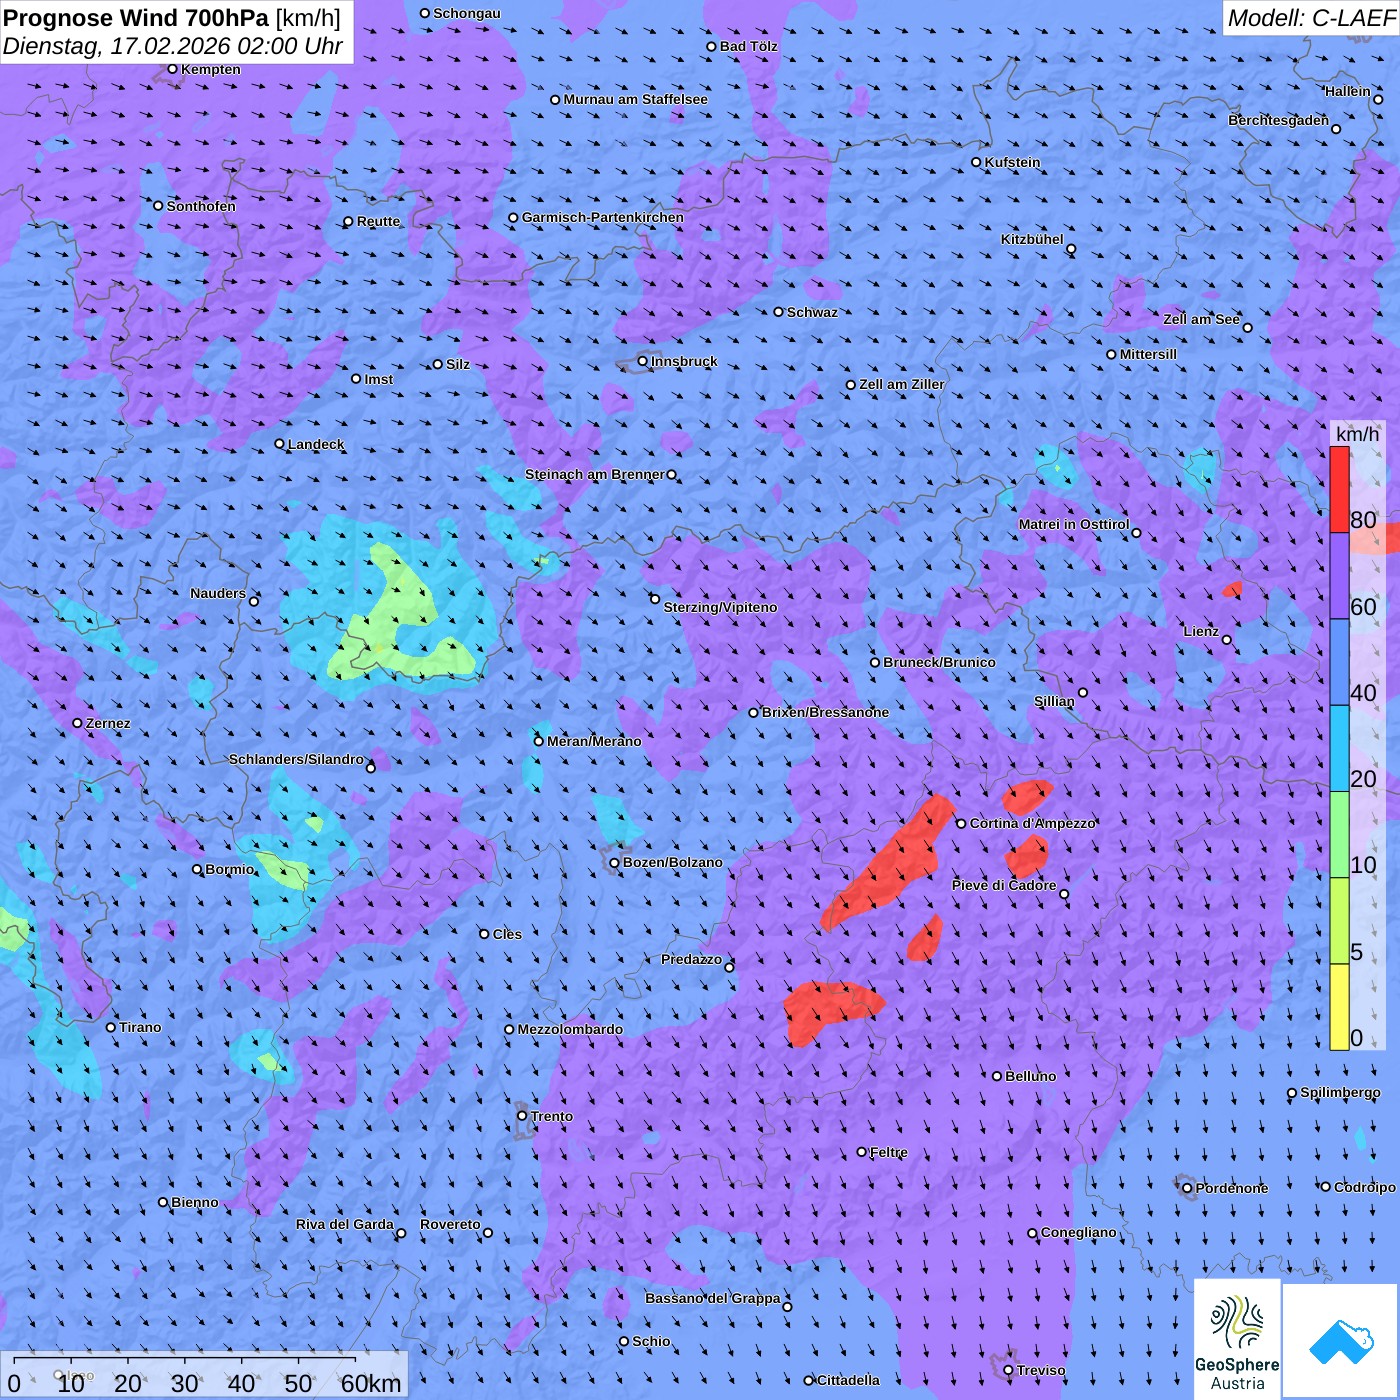Click the 'Kempten' label
The height and width of the screenshot is (1400, 1400).
(x=211, y=69)
